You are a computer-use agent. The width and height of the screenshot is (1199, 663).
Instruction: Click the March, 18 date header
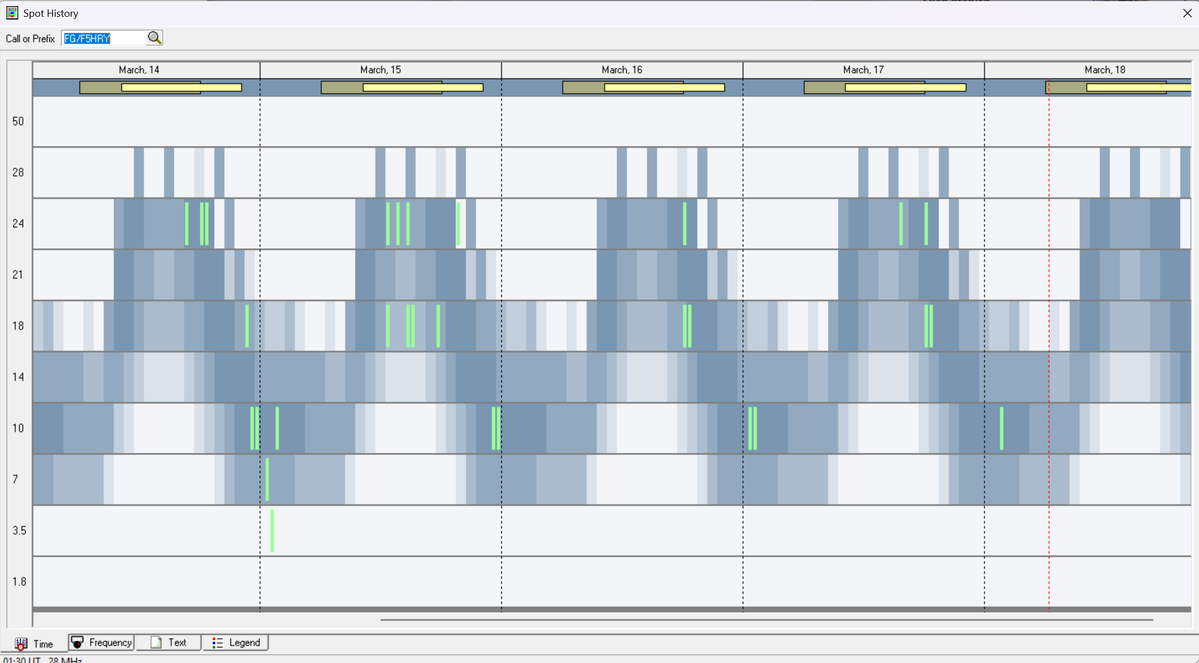pyautogui.click(x=1105, y=70)
